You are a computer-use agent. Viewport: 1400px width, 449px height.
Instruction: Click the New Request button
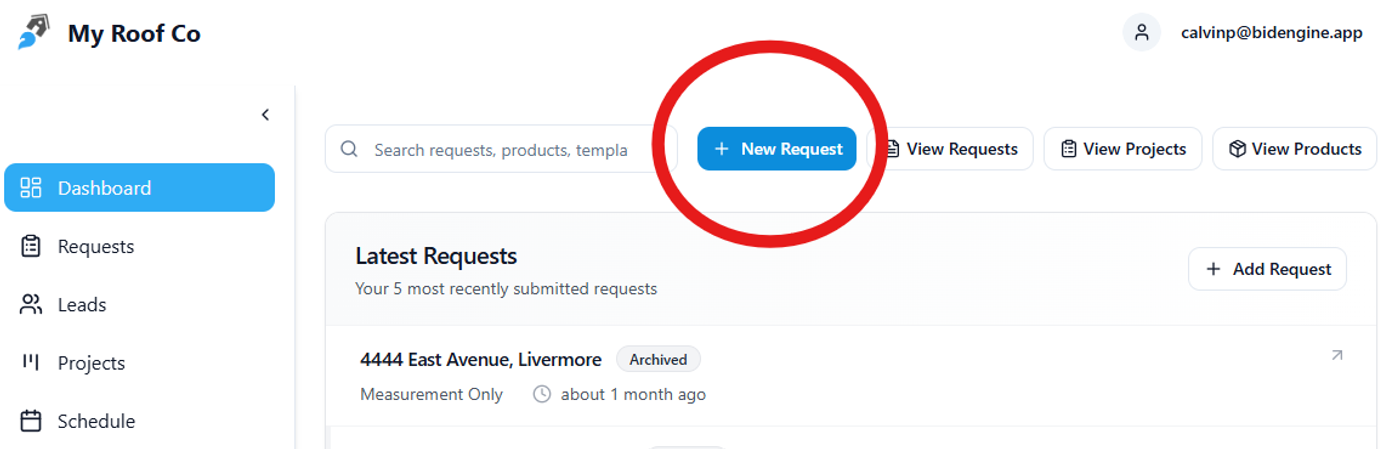[x=777, y=149]
